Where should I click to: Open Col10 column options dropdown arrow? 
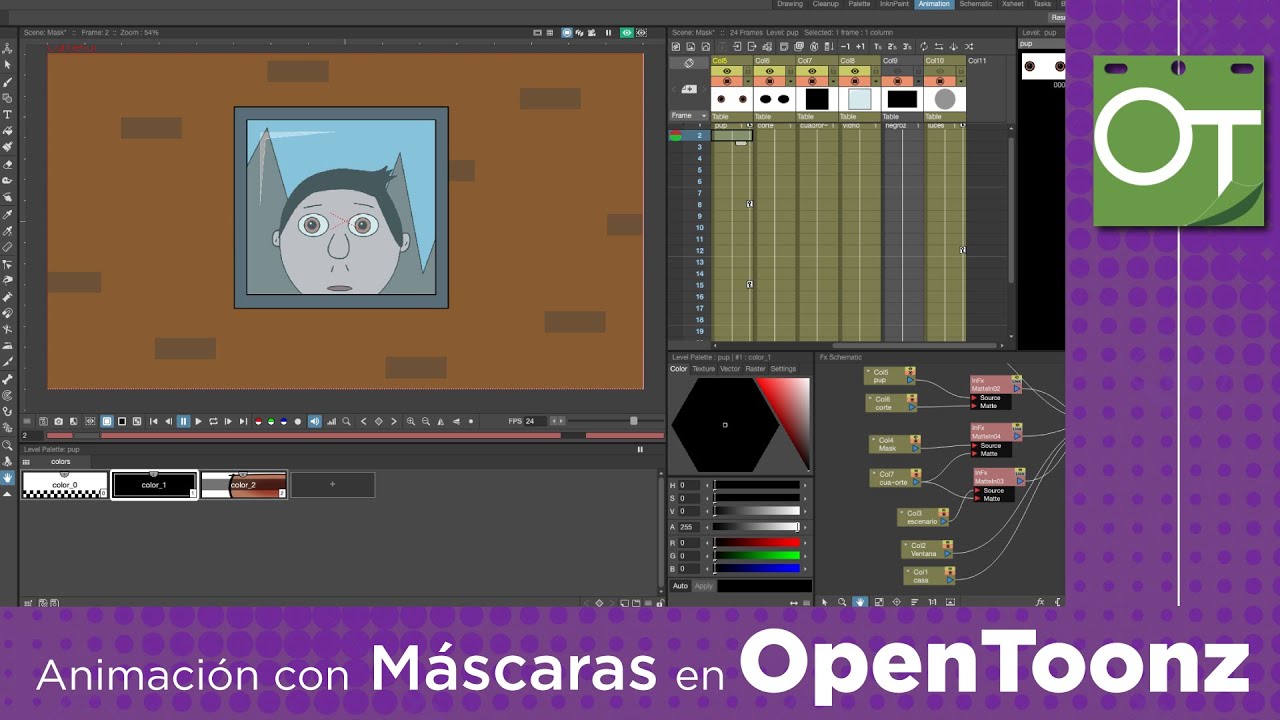point(961,81)
